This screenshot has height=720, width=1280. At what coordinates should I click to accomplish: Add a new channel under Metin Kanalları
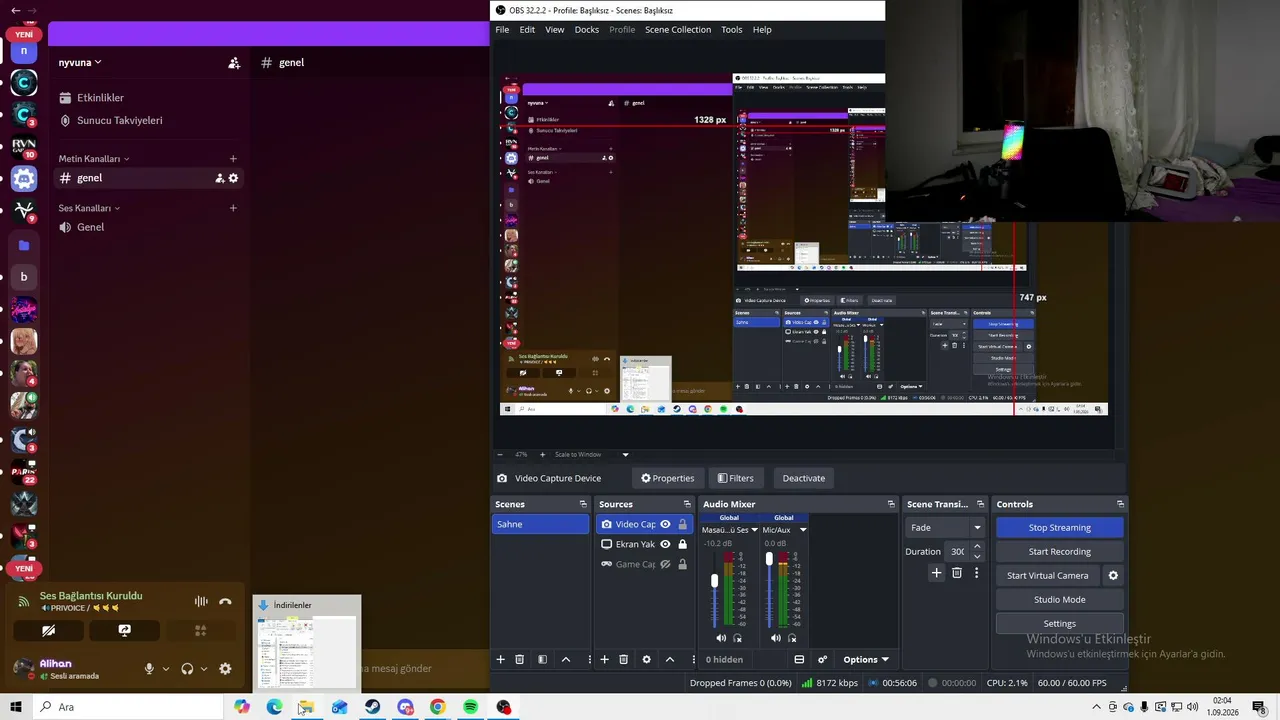233,158
